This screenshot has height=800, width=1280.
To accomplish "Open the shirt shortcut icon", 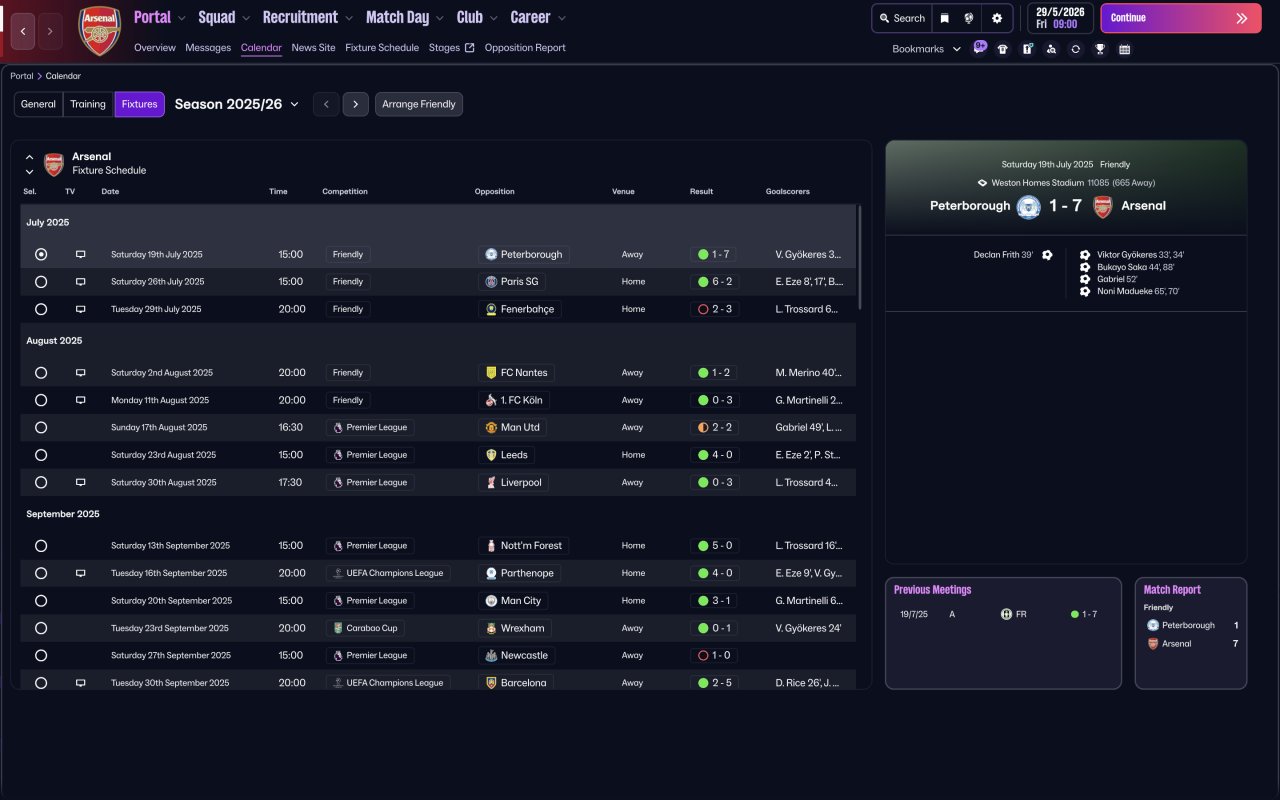I will [1003, 49].
